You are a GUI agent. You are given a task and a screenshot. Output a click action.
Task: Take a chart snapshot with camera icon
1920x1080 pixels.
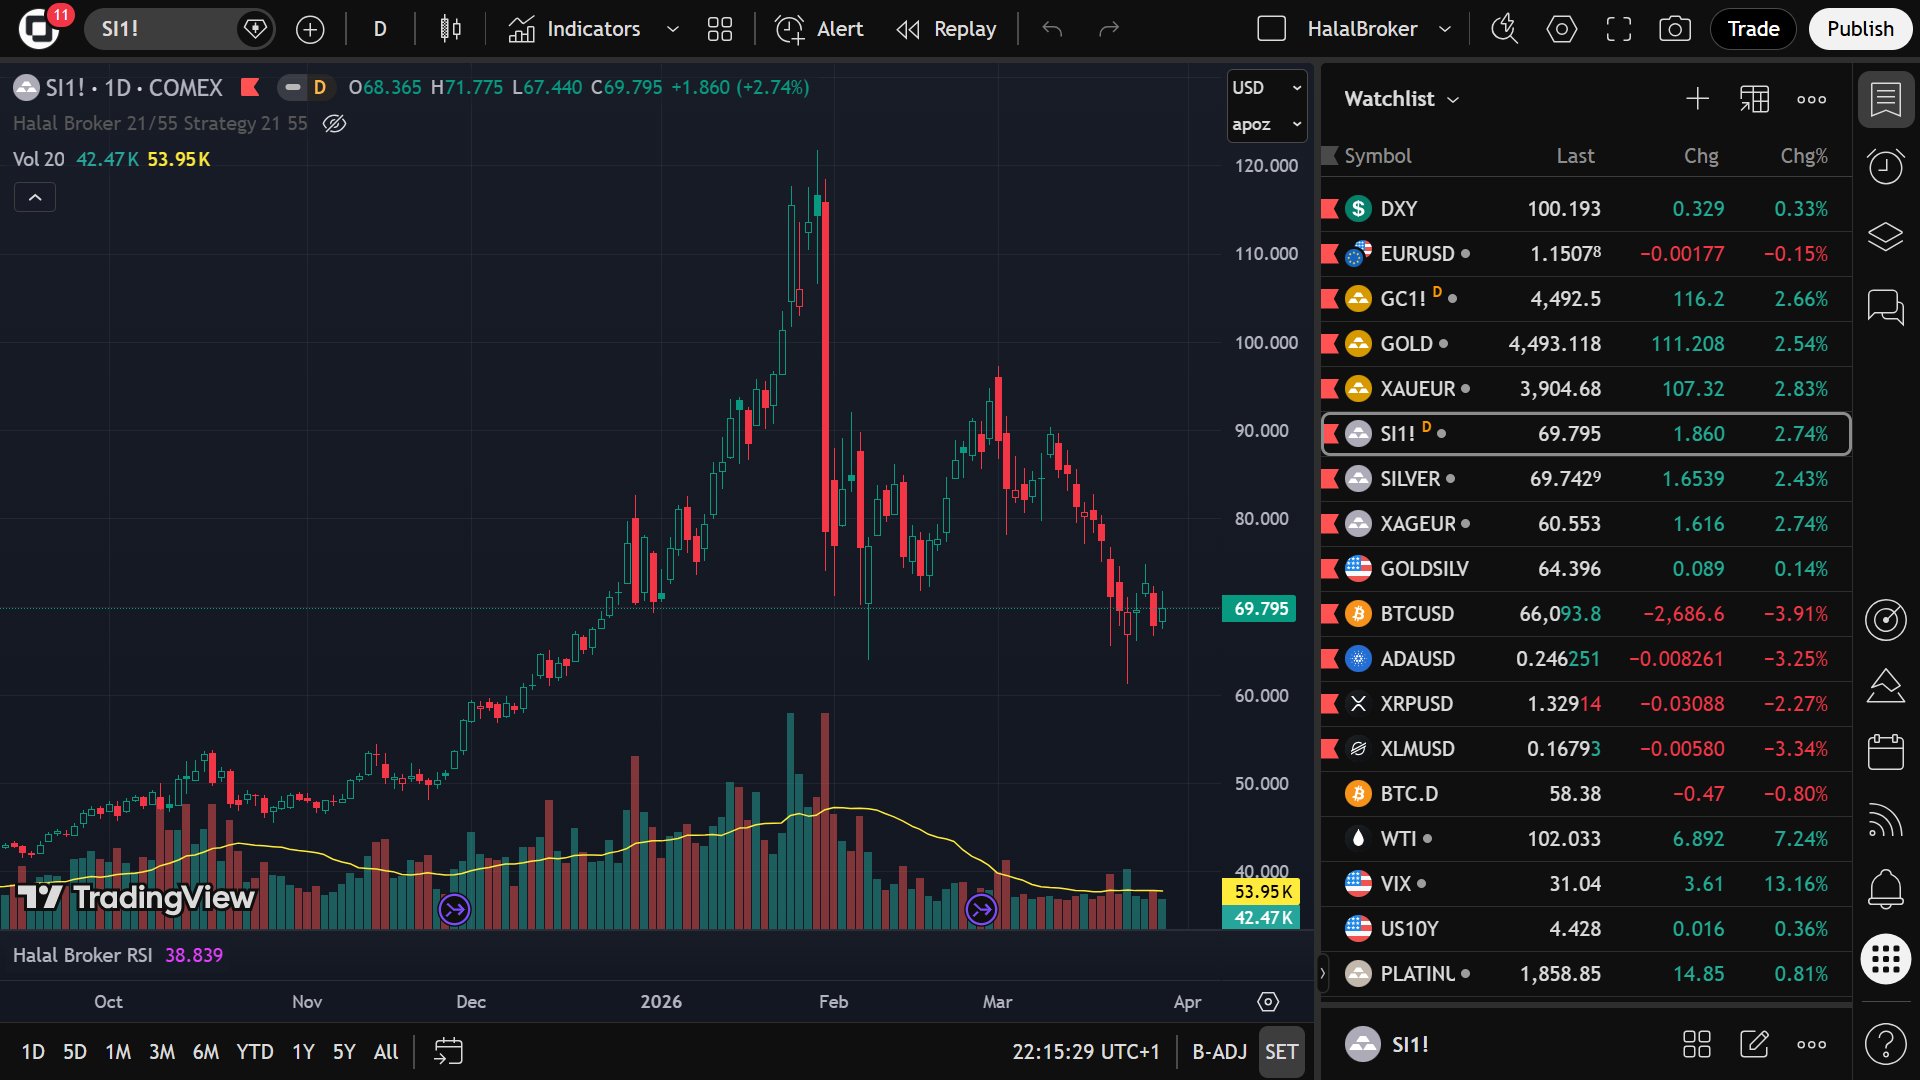[1674, 29]
